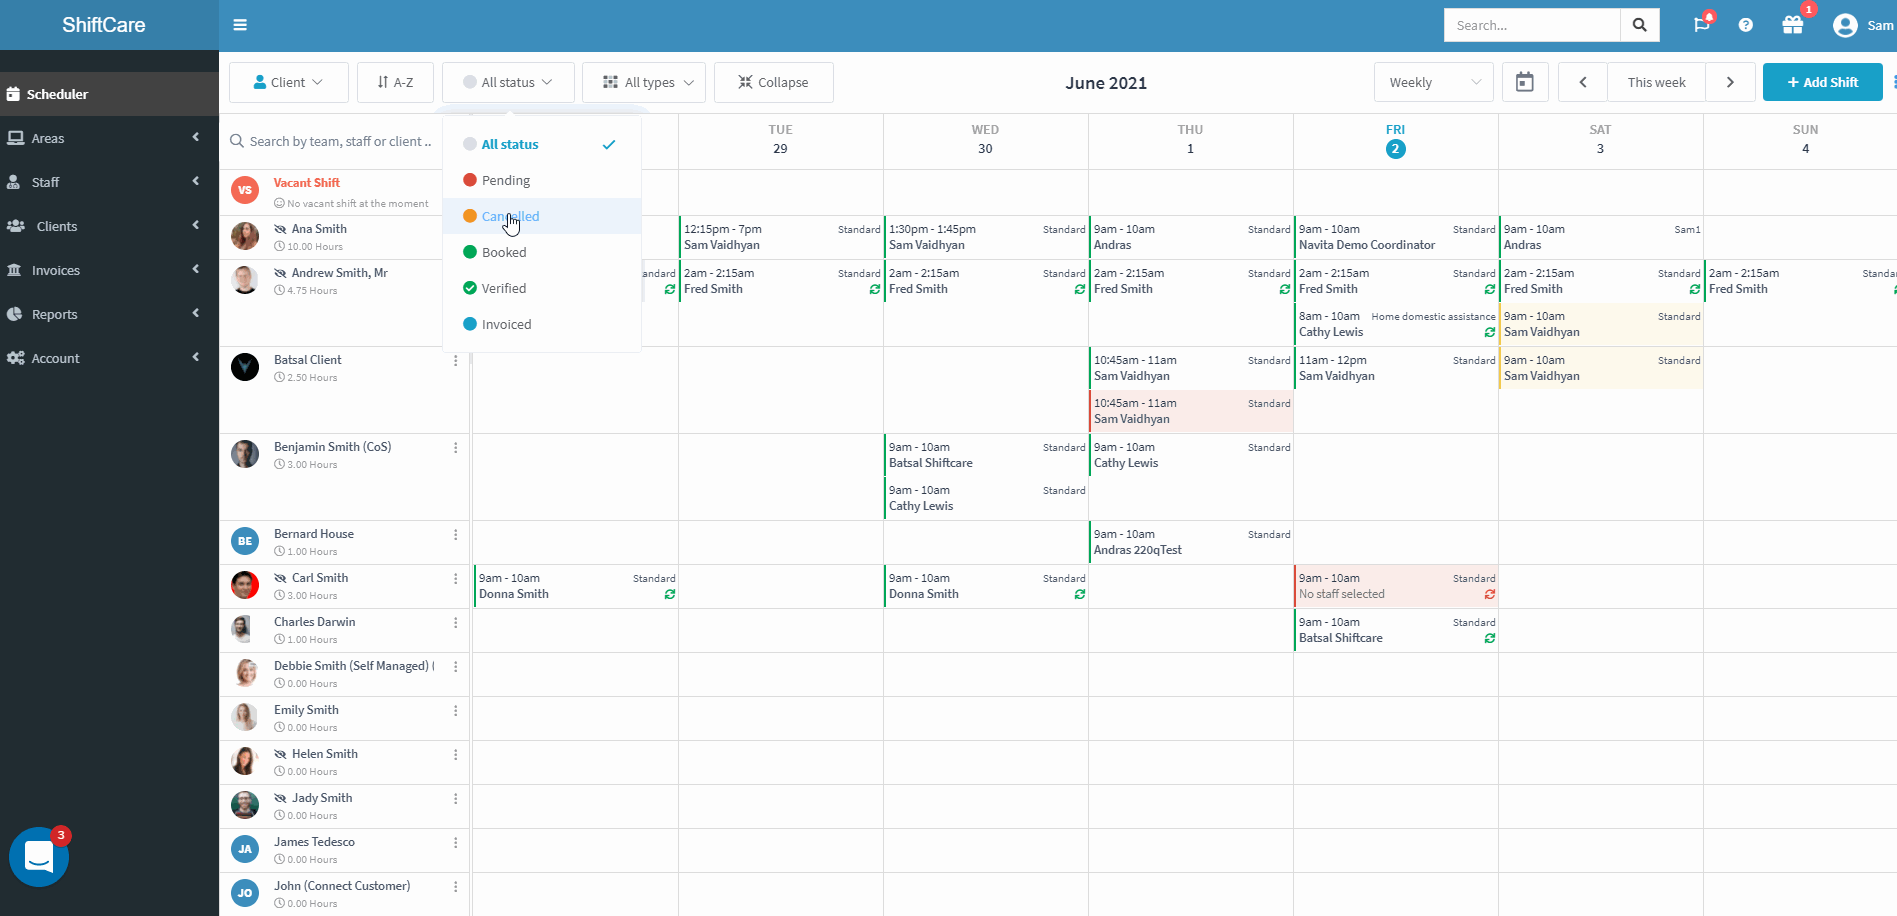The image size is (1897, 916).
Task: Open Cathy Lewis Home domestic assistance shift
Action: pyautogui.click(x=1396, y=324)
